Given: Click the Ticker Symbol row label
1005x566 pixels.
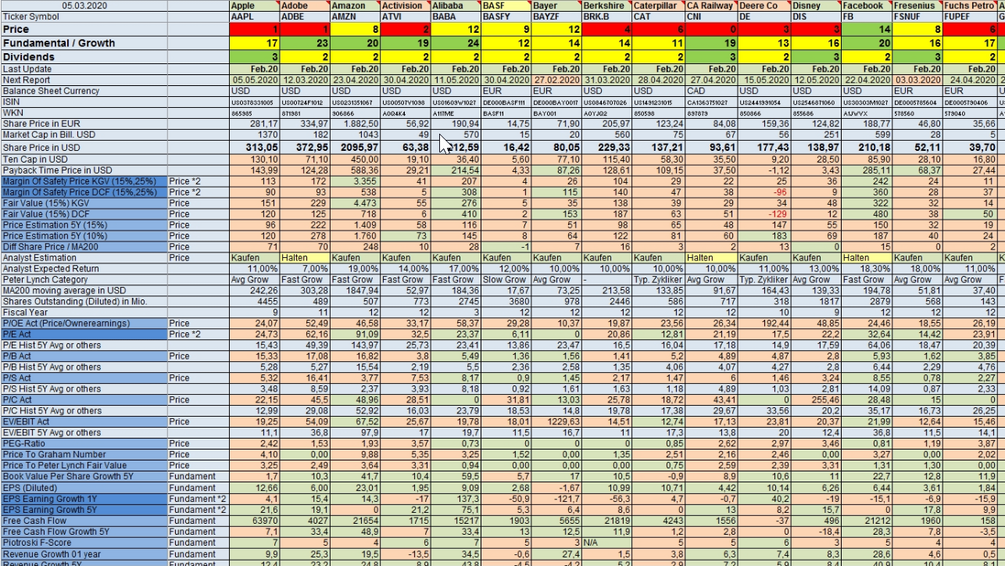Looking at the screenshot, I should tap(31, 17).
